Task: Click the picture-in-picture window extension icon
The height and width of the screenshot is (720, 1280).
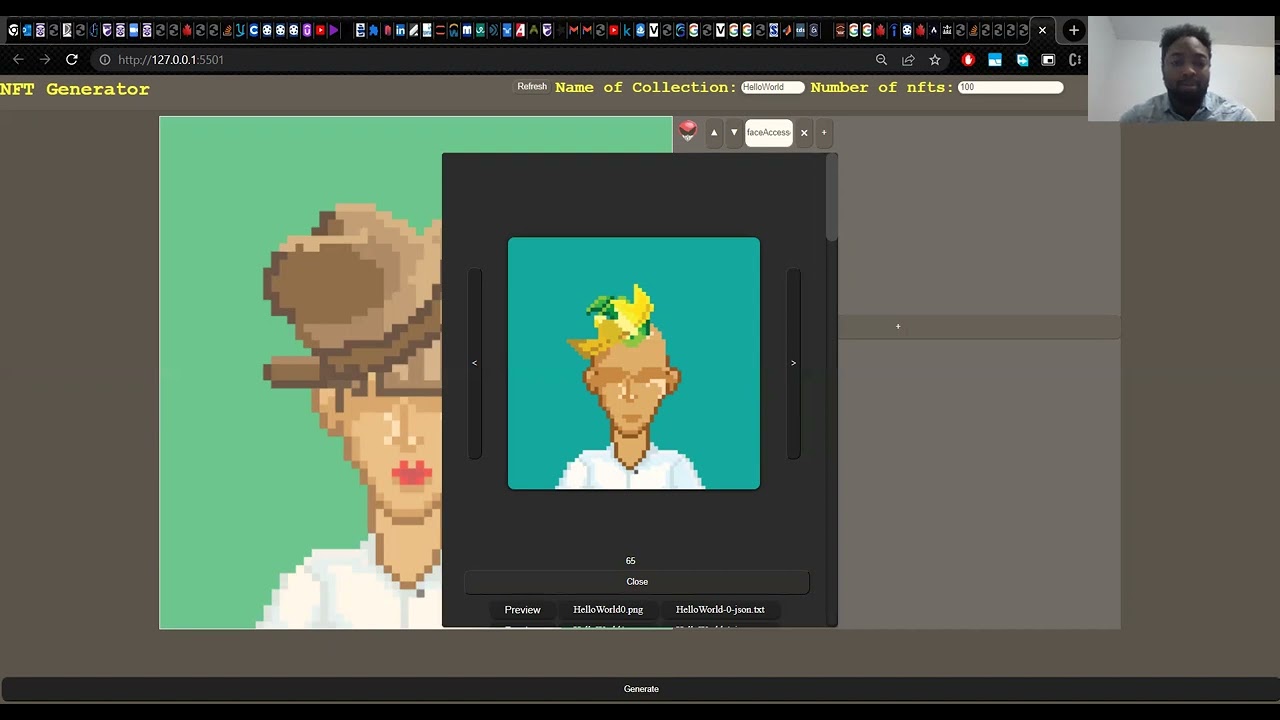Action: coord(1048,60)
